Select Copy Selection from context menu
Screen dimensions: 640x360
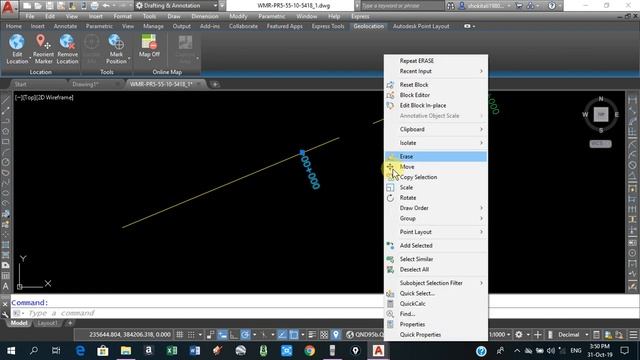click(436, 177)
